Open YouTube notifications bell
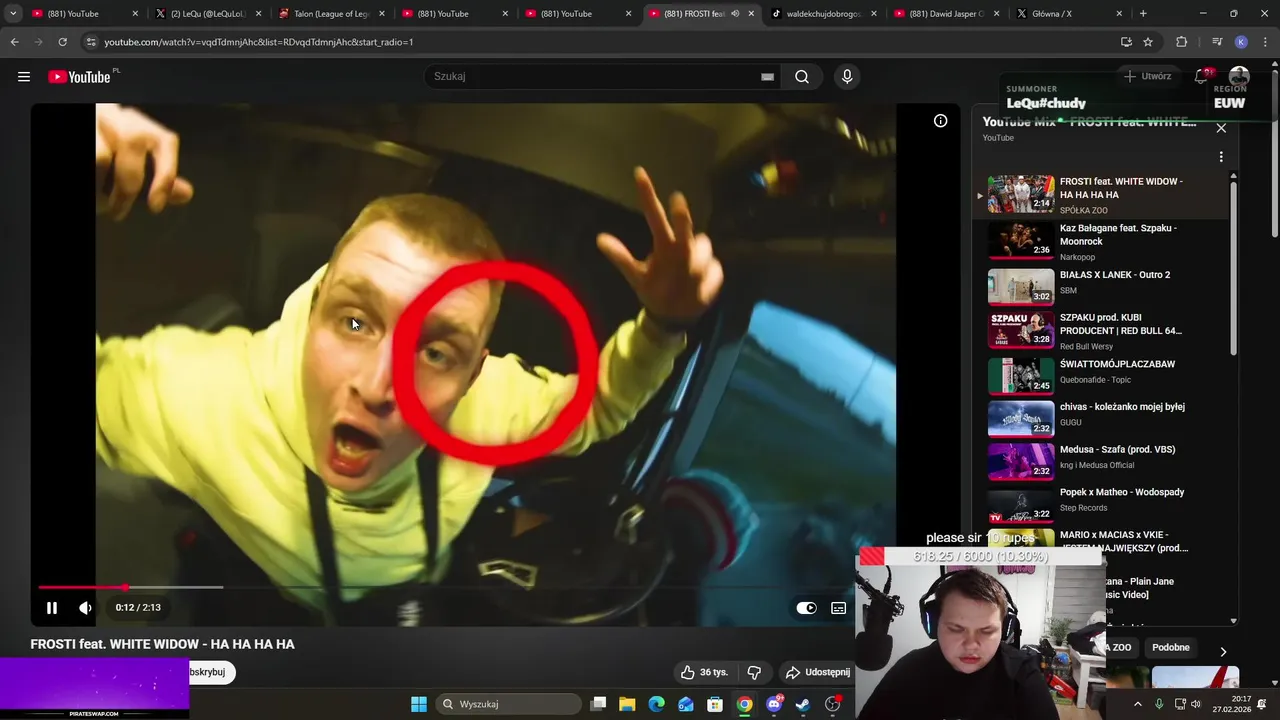The height and width of the screenshot is (720, 1280). click(1202, 77)
